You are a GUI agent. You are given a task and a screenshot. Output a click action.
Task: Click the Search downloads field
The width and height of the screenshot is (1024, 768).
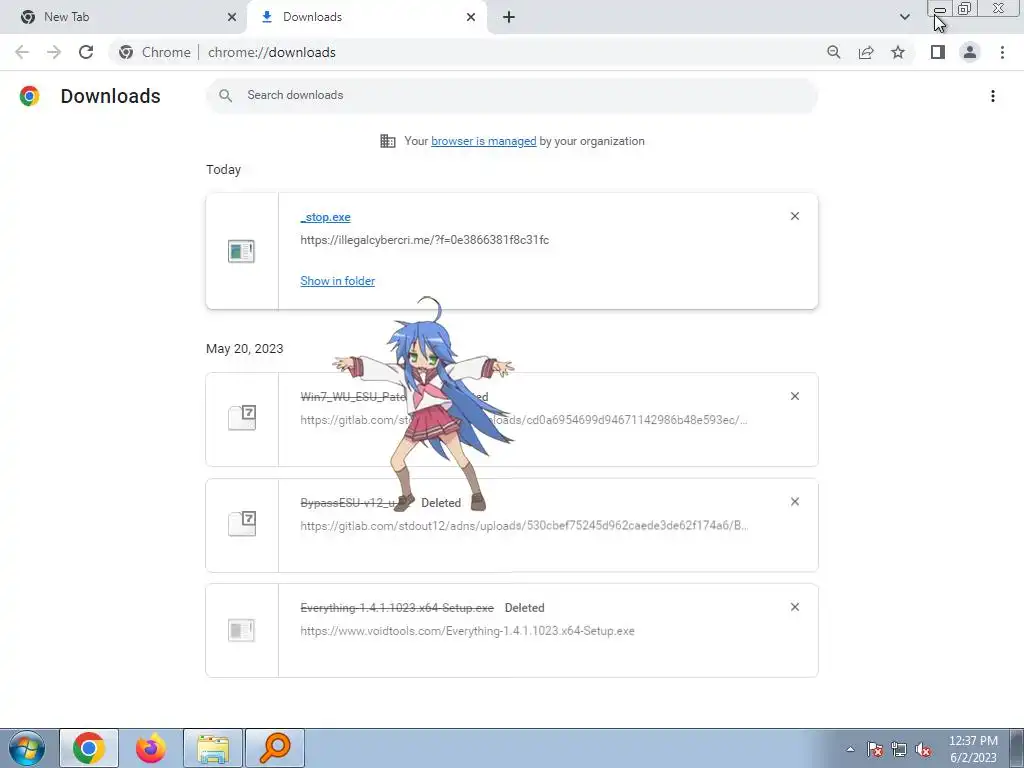pyautogui.click(x=511, y=95)
